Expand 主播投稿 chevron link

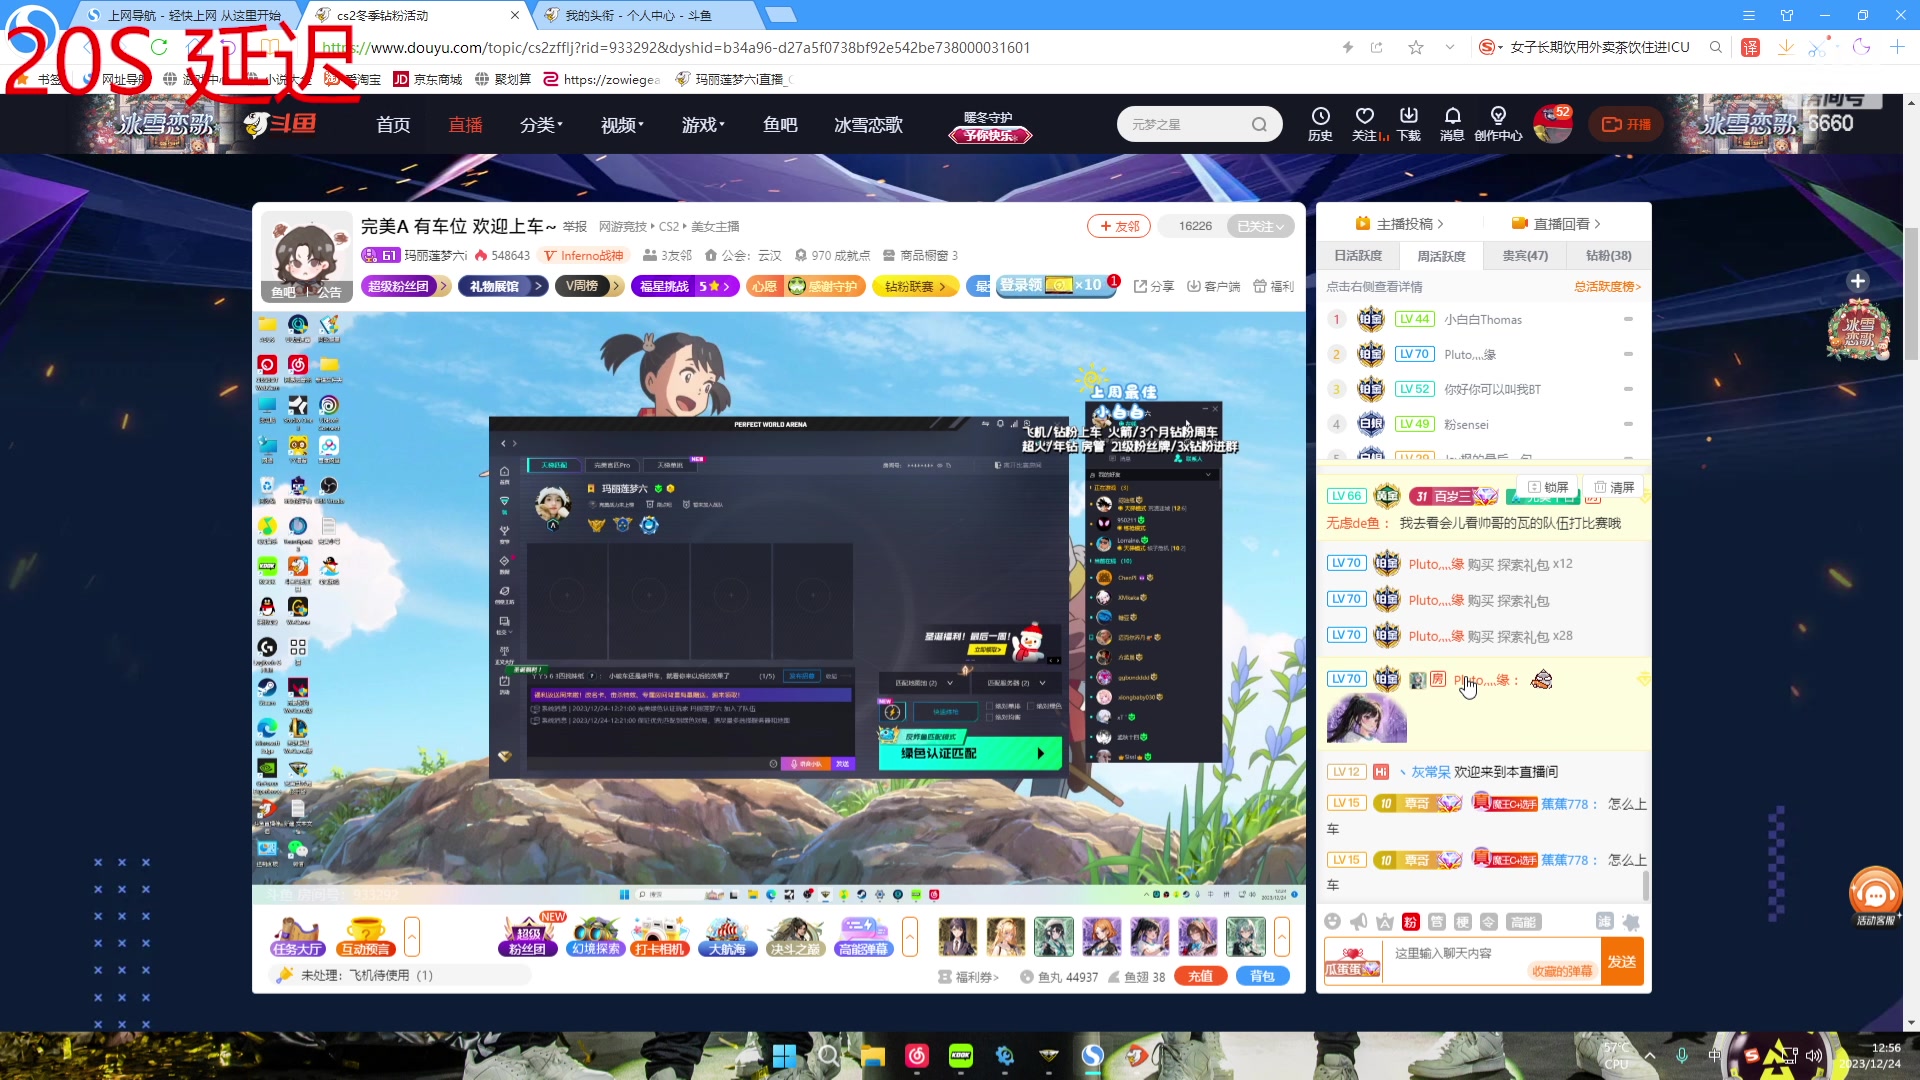pos(1399,224)
